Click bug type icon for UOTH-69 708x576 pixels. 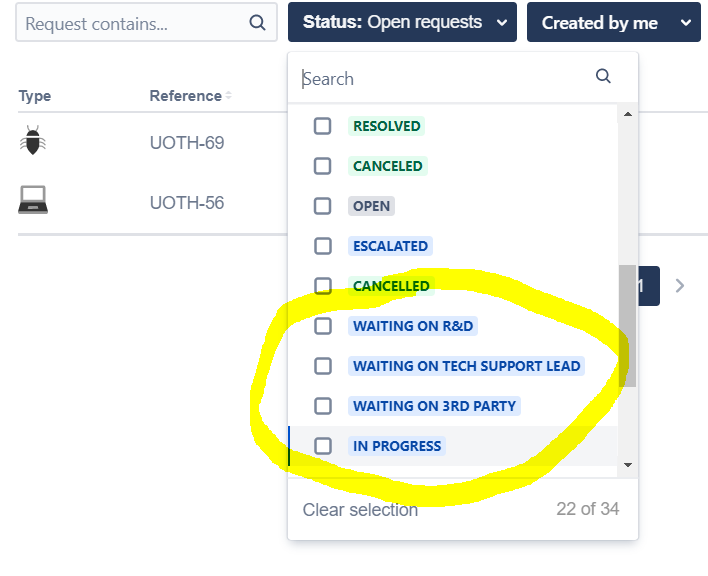33,140
